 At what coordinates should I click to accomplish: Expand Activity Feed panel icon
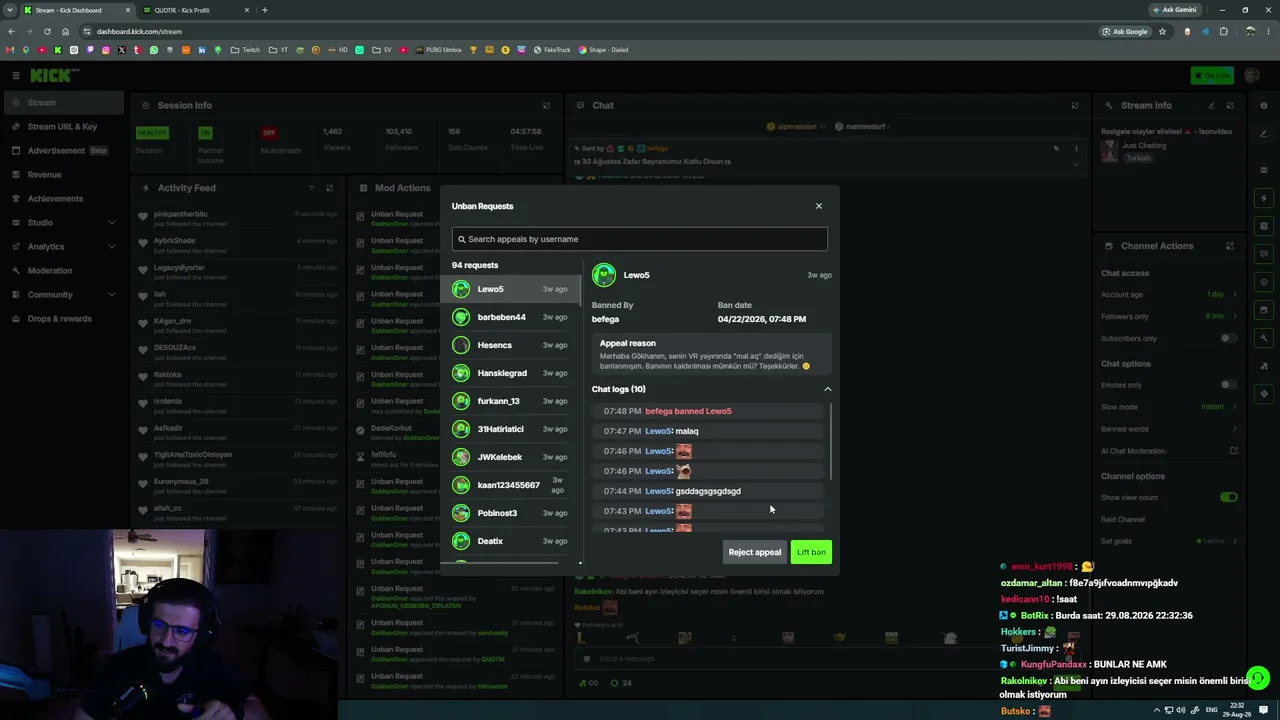329,188
